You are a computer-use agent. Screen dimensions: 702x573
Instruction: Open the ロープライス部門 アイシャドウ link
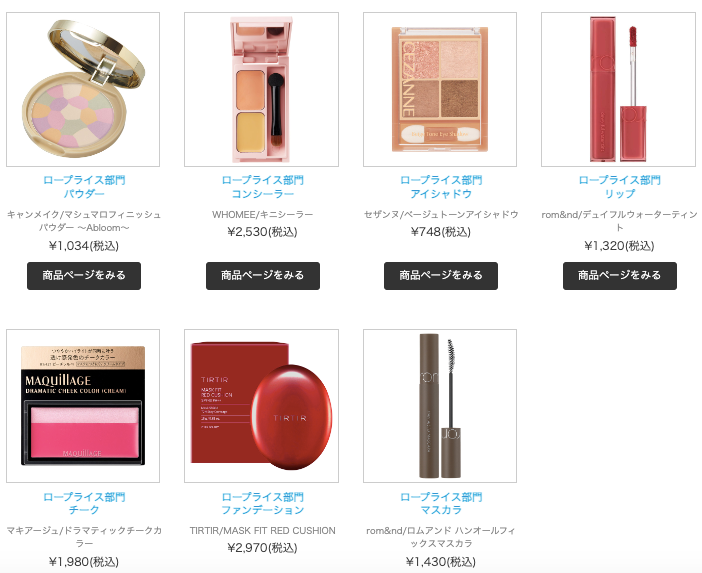click(441, 187)
